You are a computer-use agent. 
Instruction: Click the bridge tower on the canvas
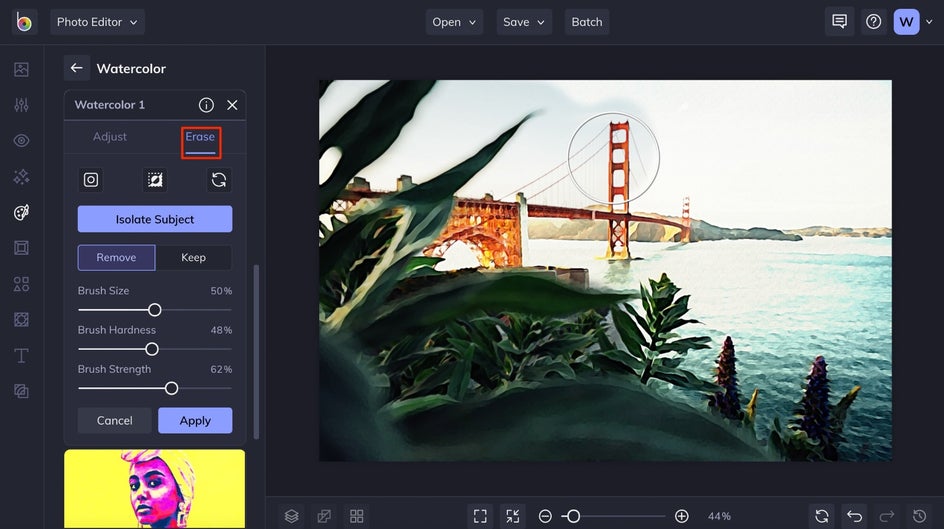coord(619,190)
